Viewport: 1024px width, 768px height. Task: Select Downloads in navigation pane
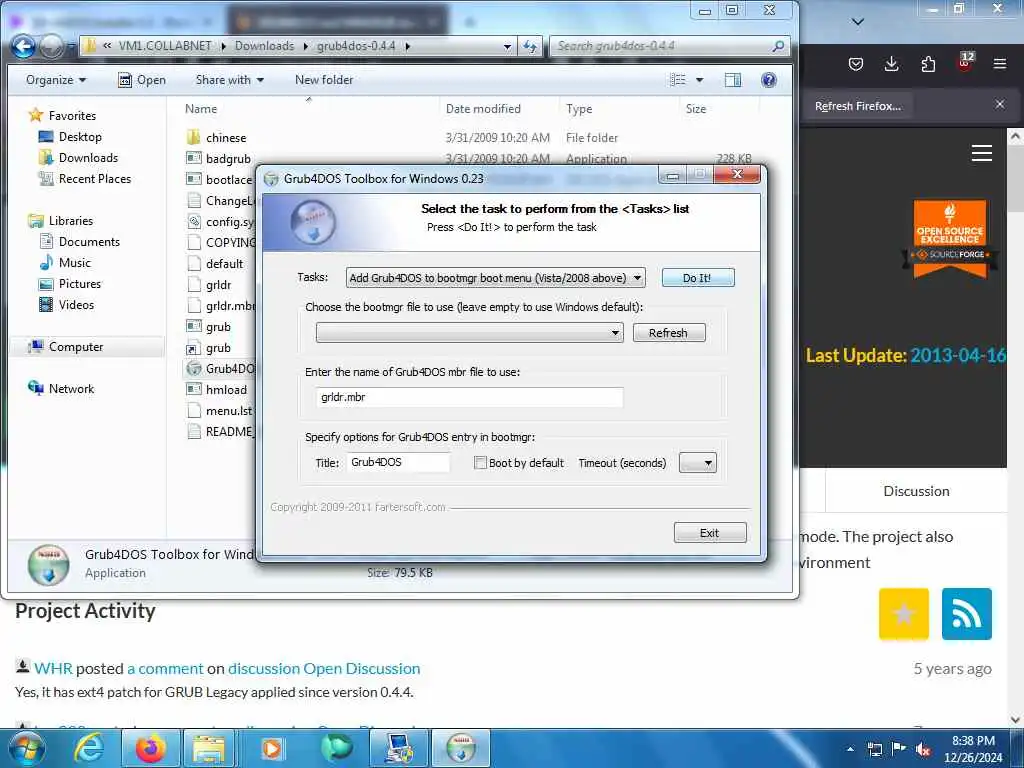pos(78,157)
